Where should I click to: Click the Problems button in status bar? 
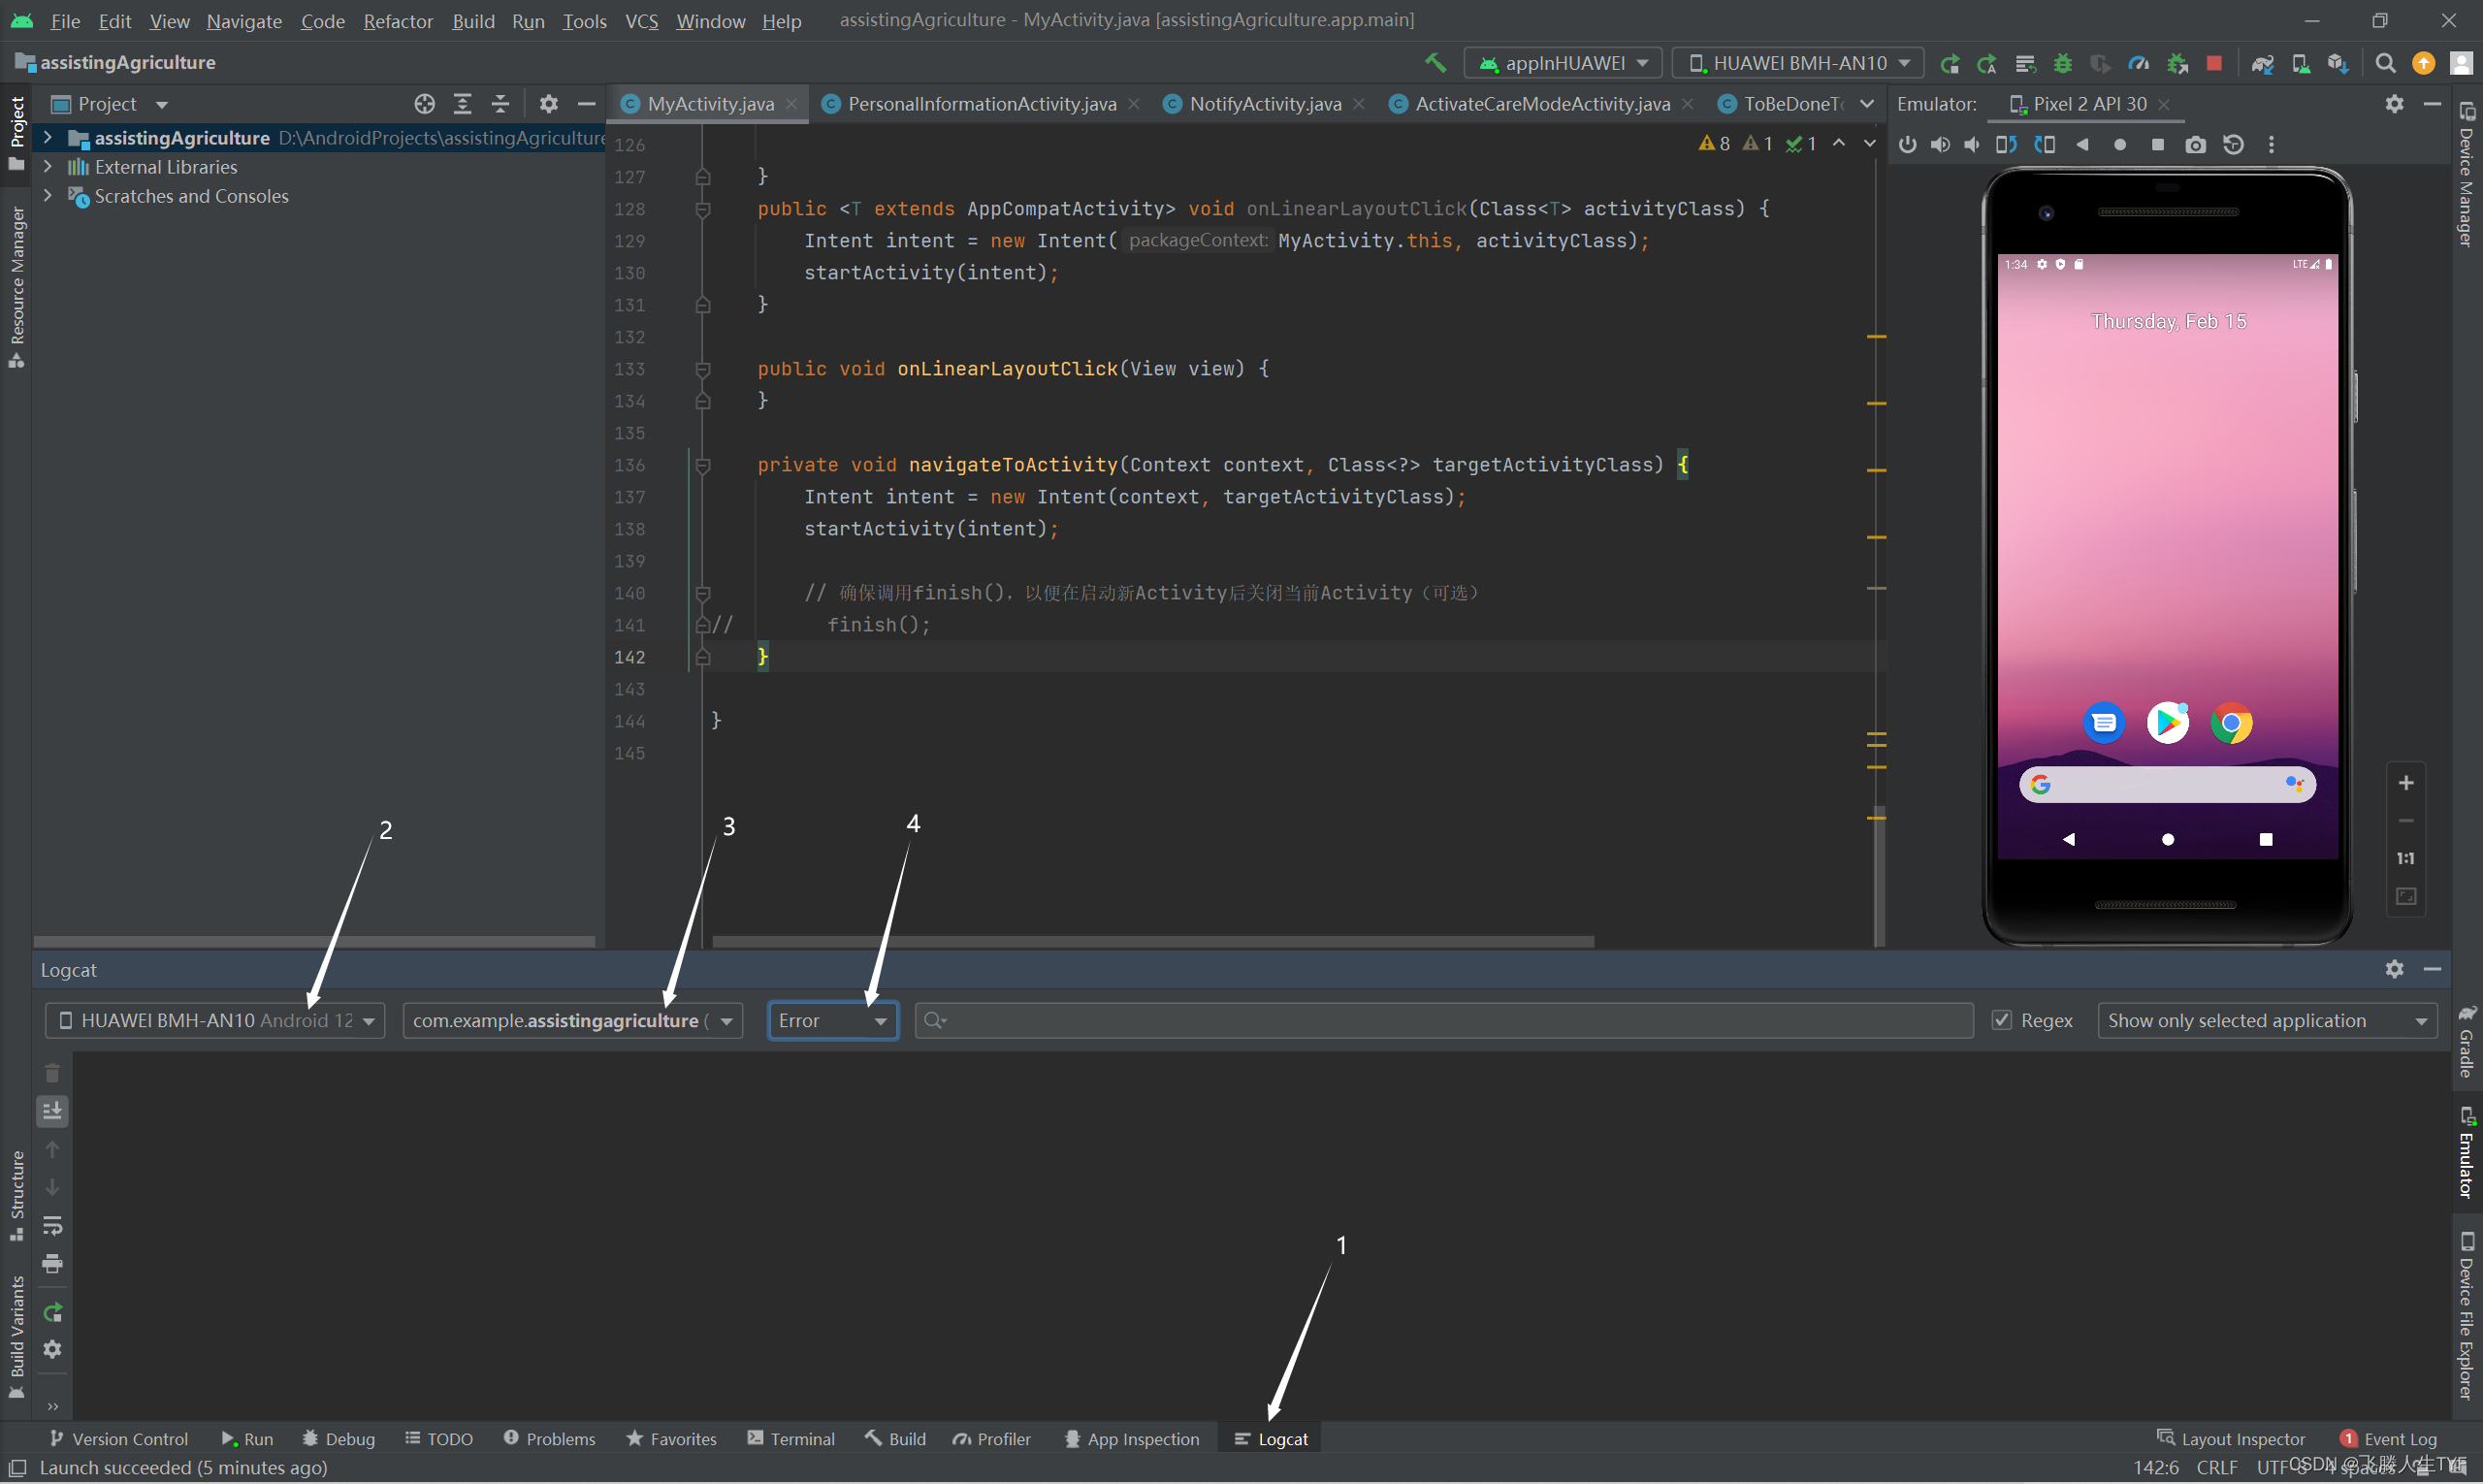click(x=558, y=1438)
